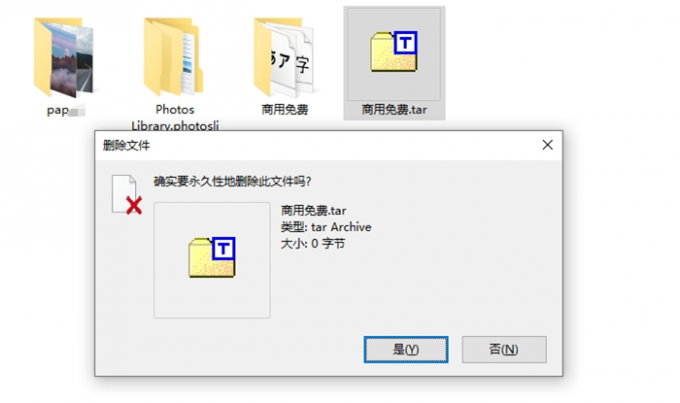Select the 商用免费 folder icon with font pages
680x403 pixels.
tap(284, 57)
